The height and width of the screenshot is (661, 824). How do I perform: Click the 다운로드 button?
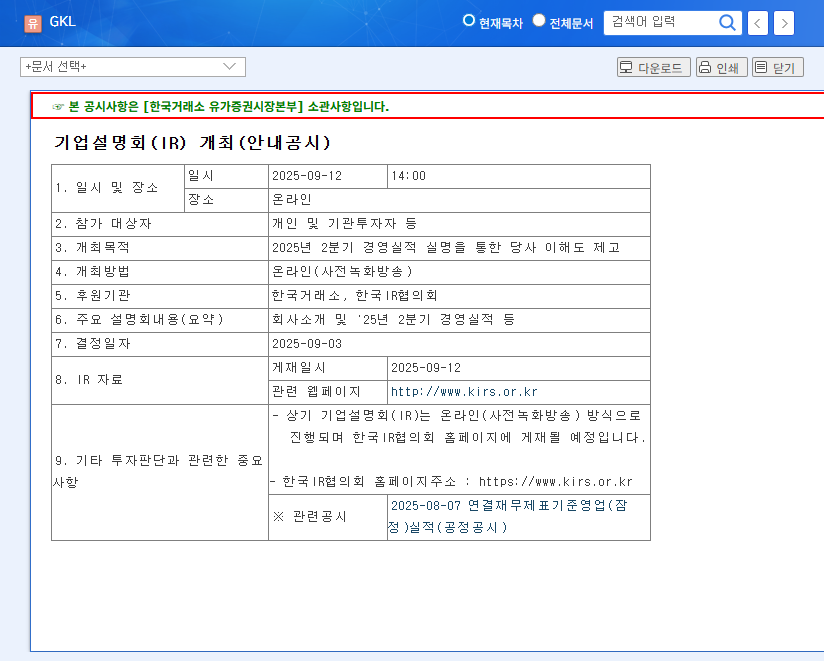click(x=655, y=66)
